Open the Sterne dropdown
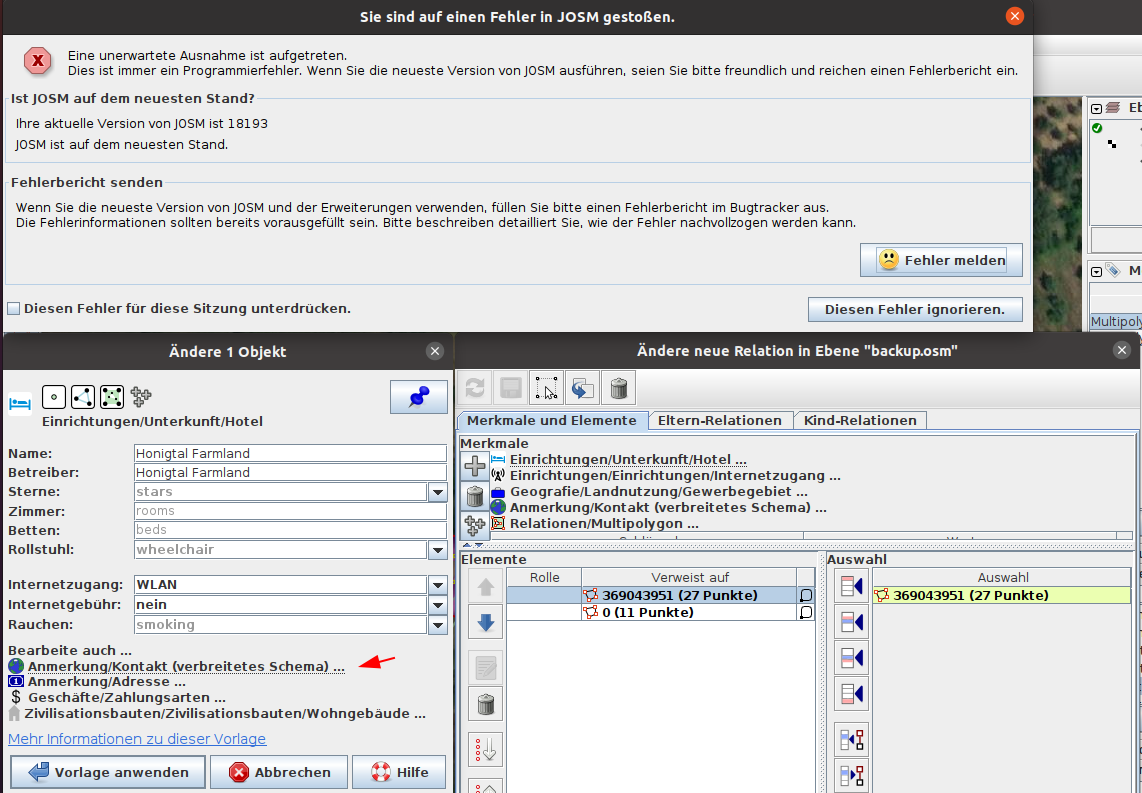 [x=438, y=492]
